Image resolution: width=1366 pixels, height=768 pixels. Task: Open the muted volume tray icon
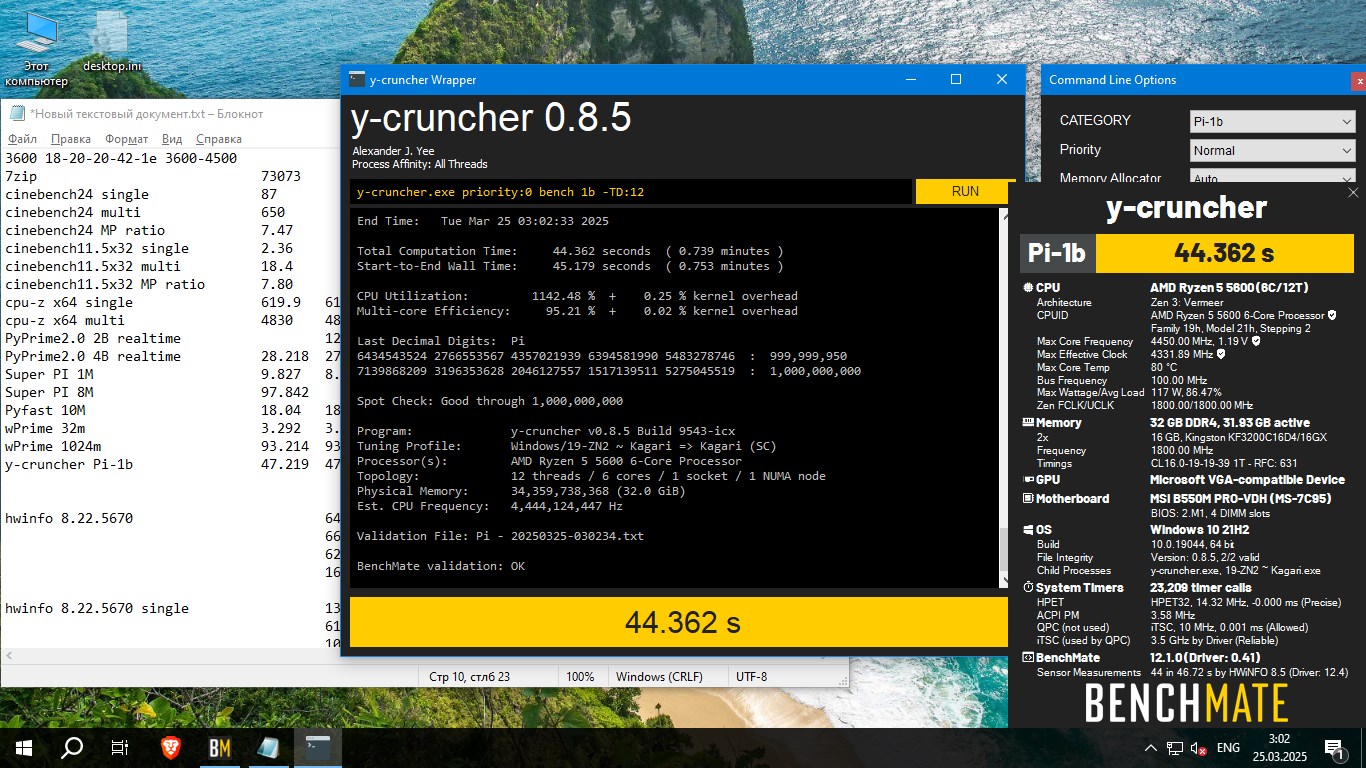(x=1197, y=748)
